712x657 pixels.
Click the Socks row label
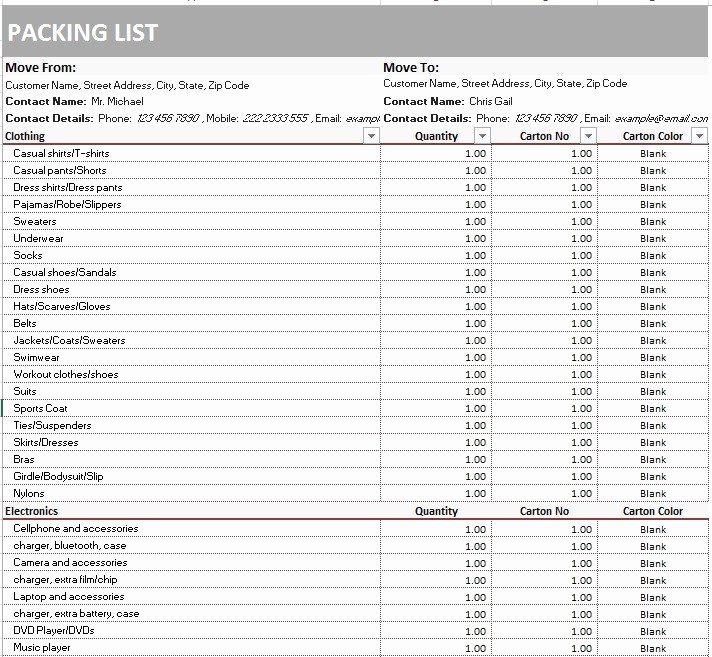click(x=192, y=255)
